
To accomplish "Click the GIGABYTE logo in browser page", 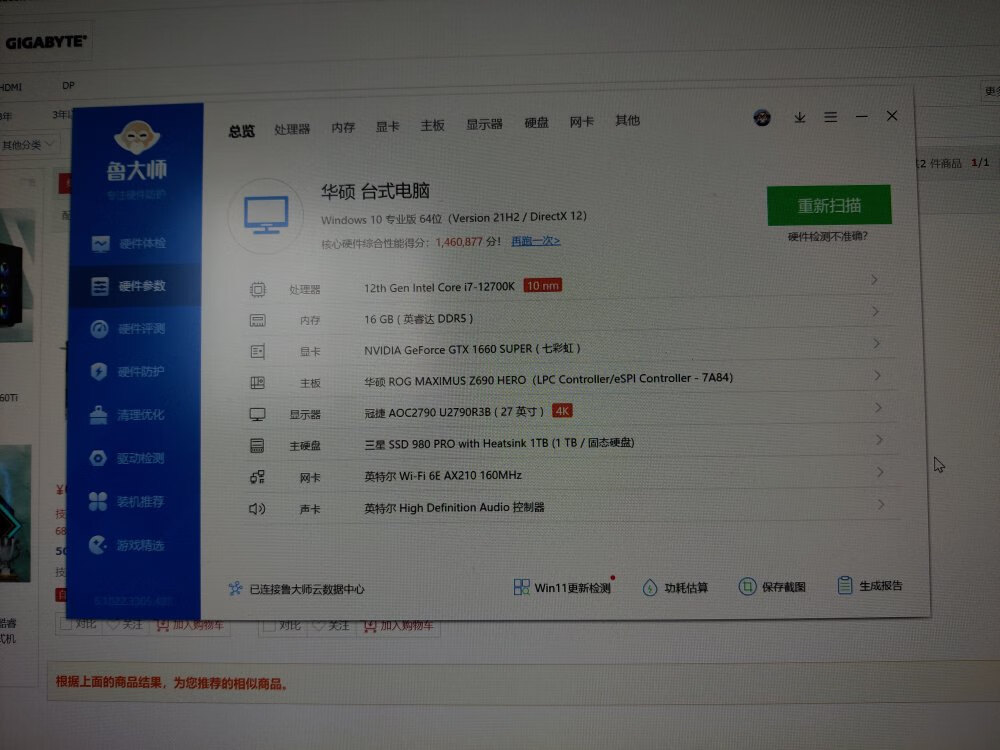I will pyautogui.click(x=45, y=42).
